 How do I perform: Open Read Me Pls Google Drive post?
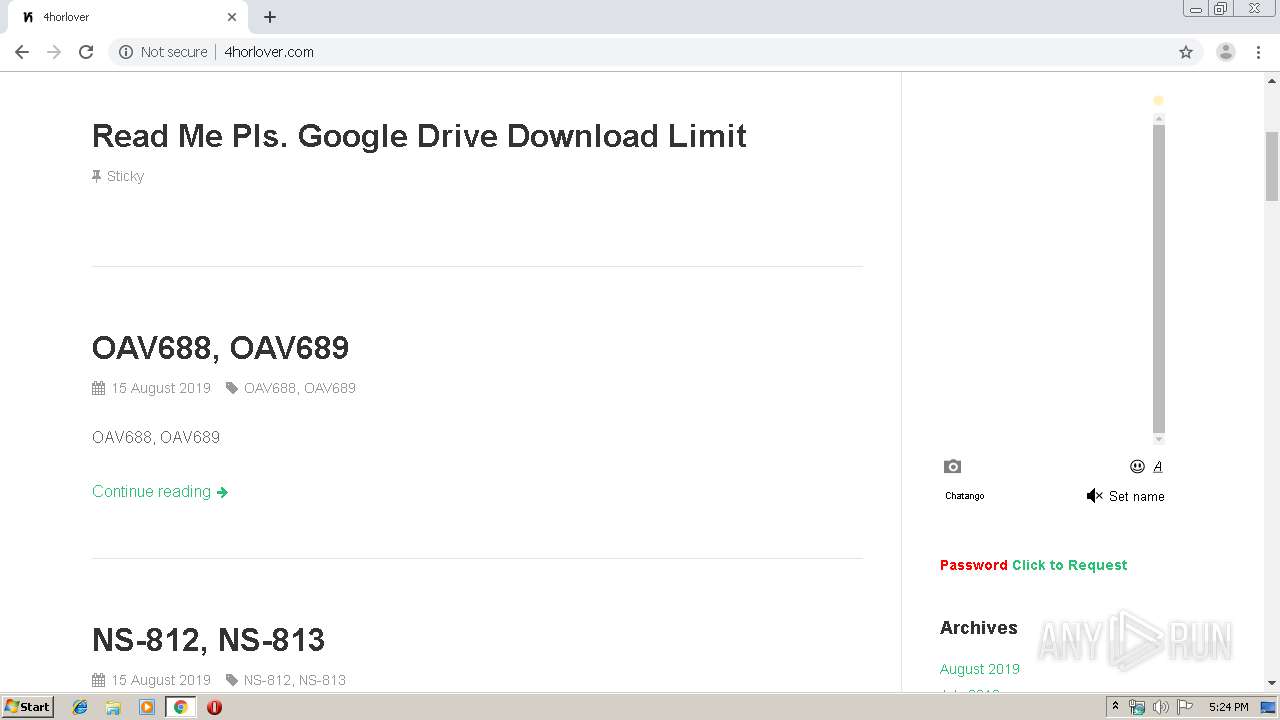coord(419,136)
